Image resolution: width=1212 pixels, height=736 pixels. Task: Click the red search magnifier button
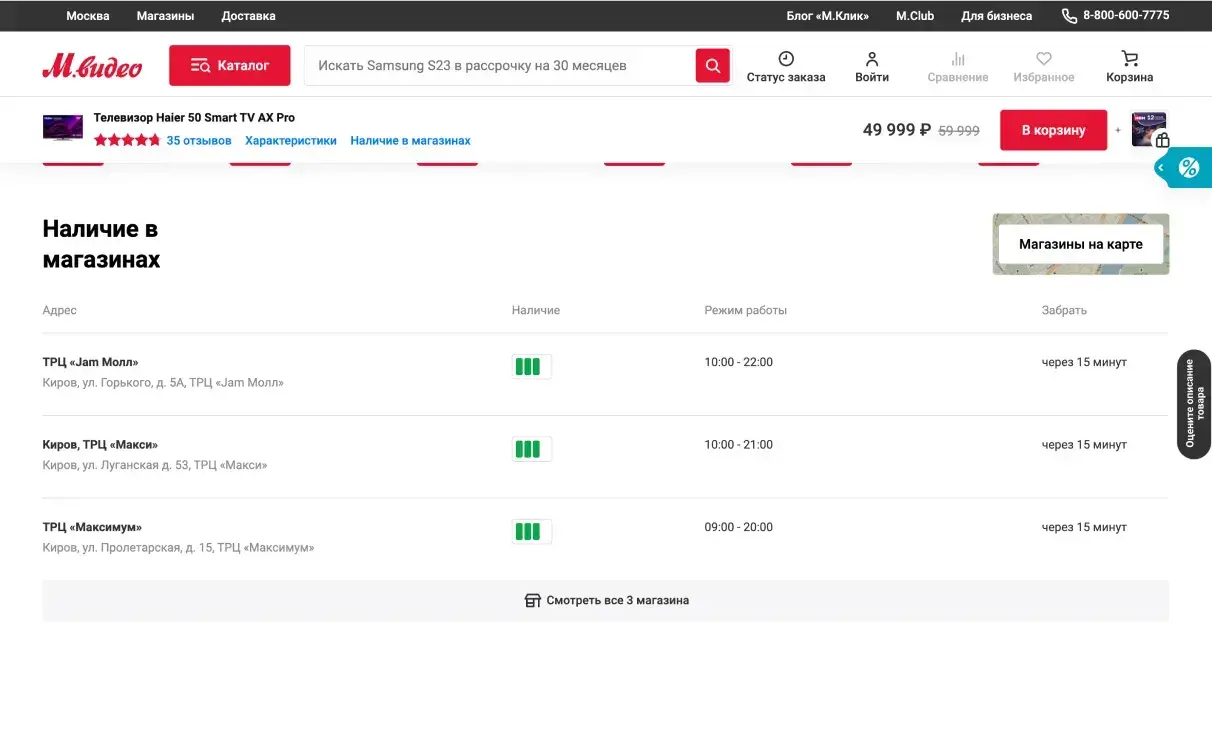click(713, 66)
